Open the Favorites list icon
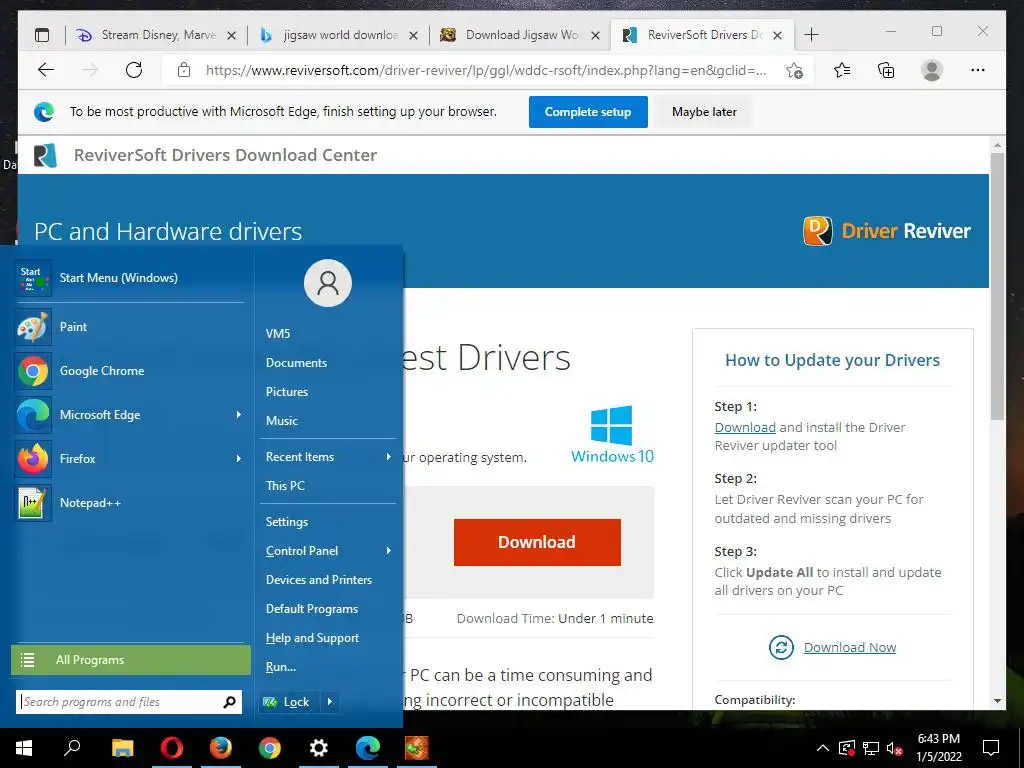The image size is (1024, 768). click(842, 70)
